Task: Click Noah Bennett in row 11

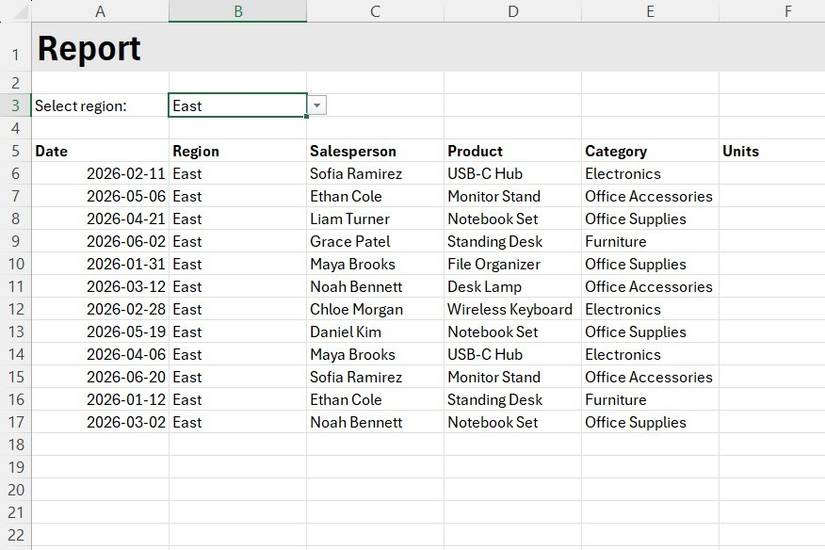Action: coord(375,286)
